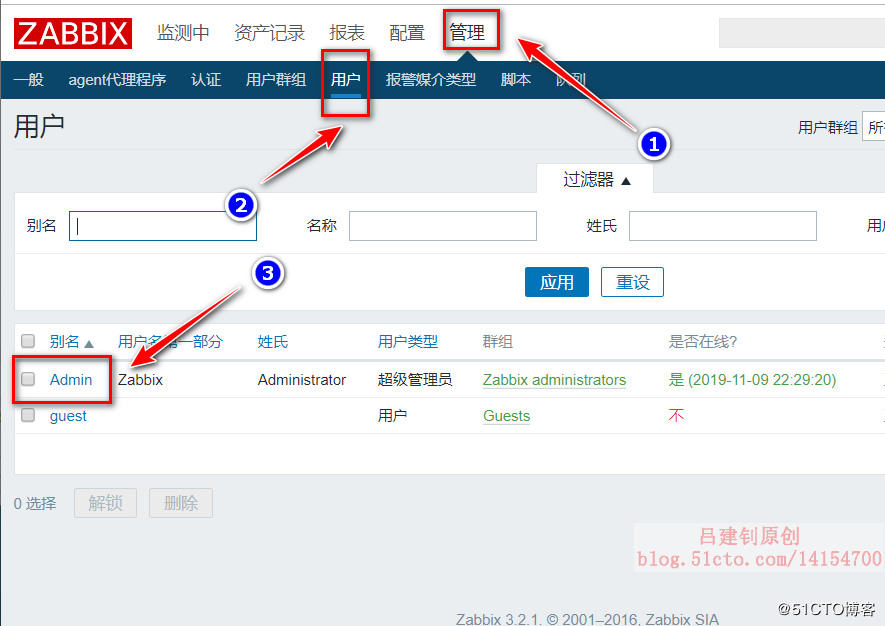Check the Admin row checkbox
The image size is (885, 626).
[x=28, y=379]
